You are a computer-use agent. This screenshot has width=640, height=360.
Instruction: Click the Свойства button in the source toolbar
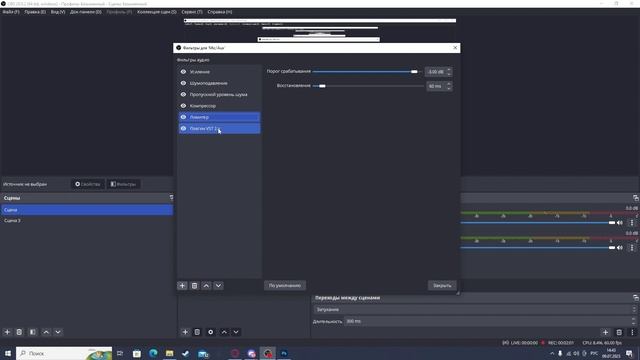click(88, 184)
